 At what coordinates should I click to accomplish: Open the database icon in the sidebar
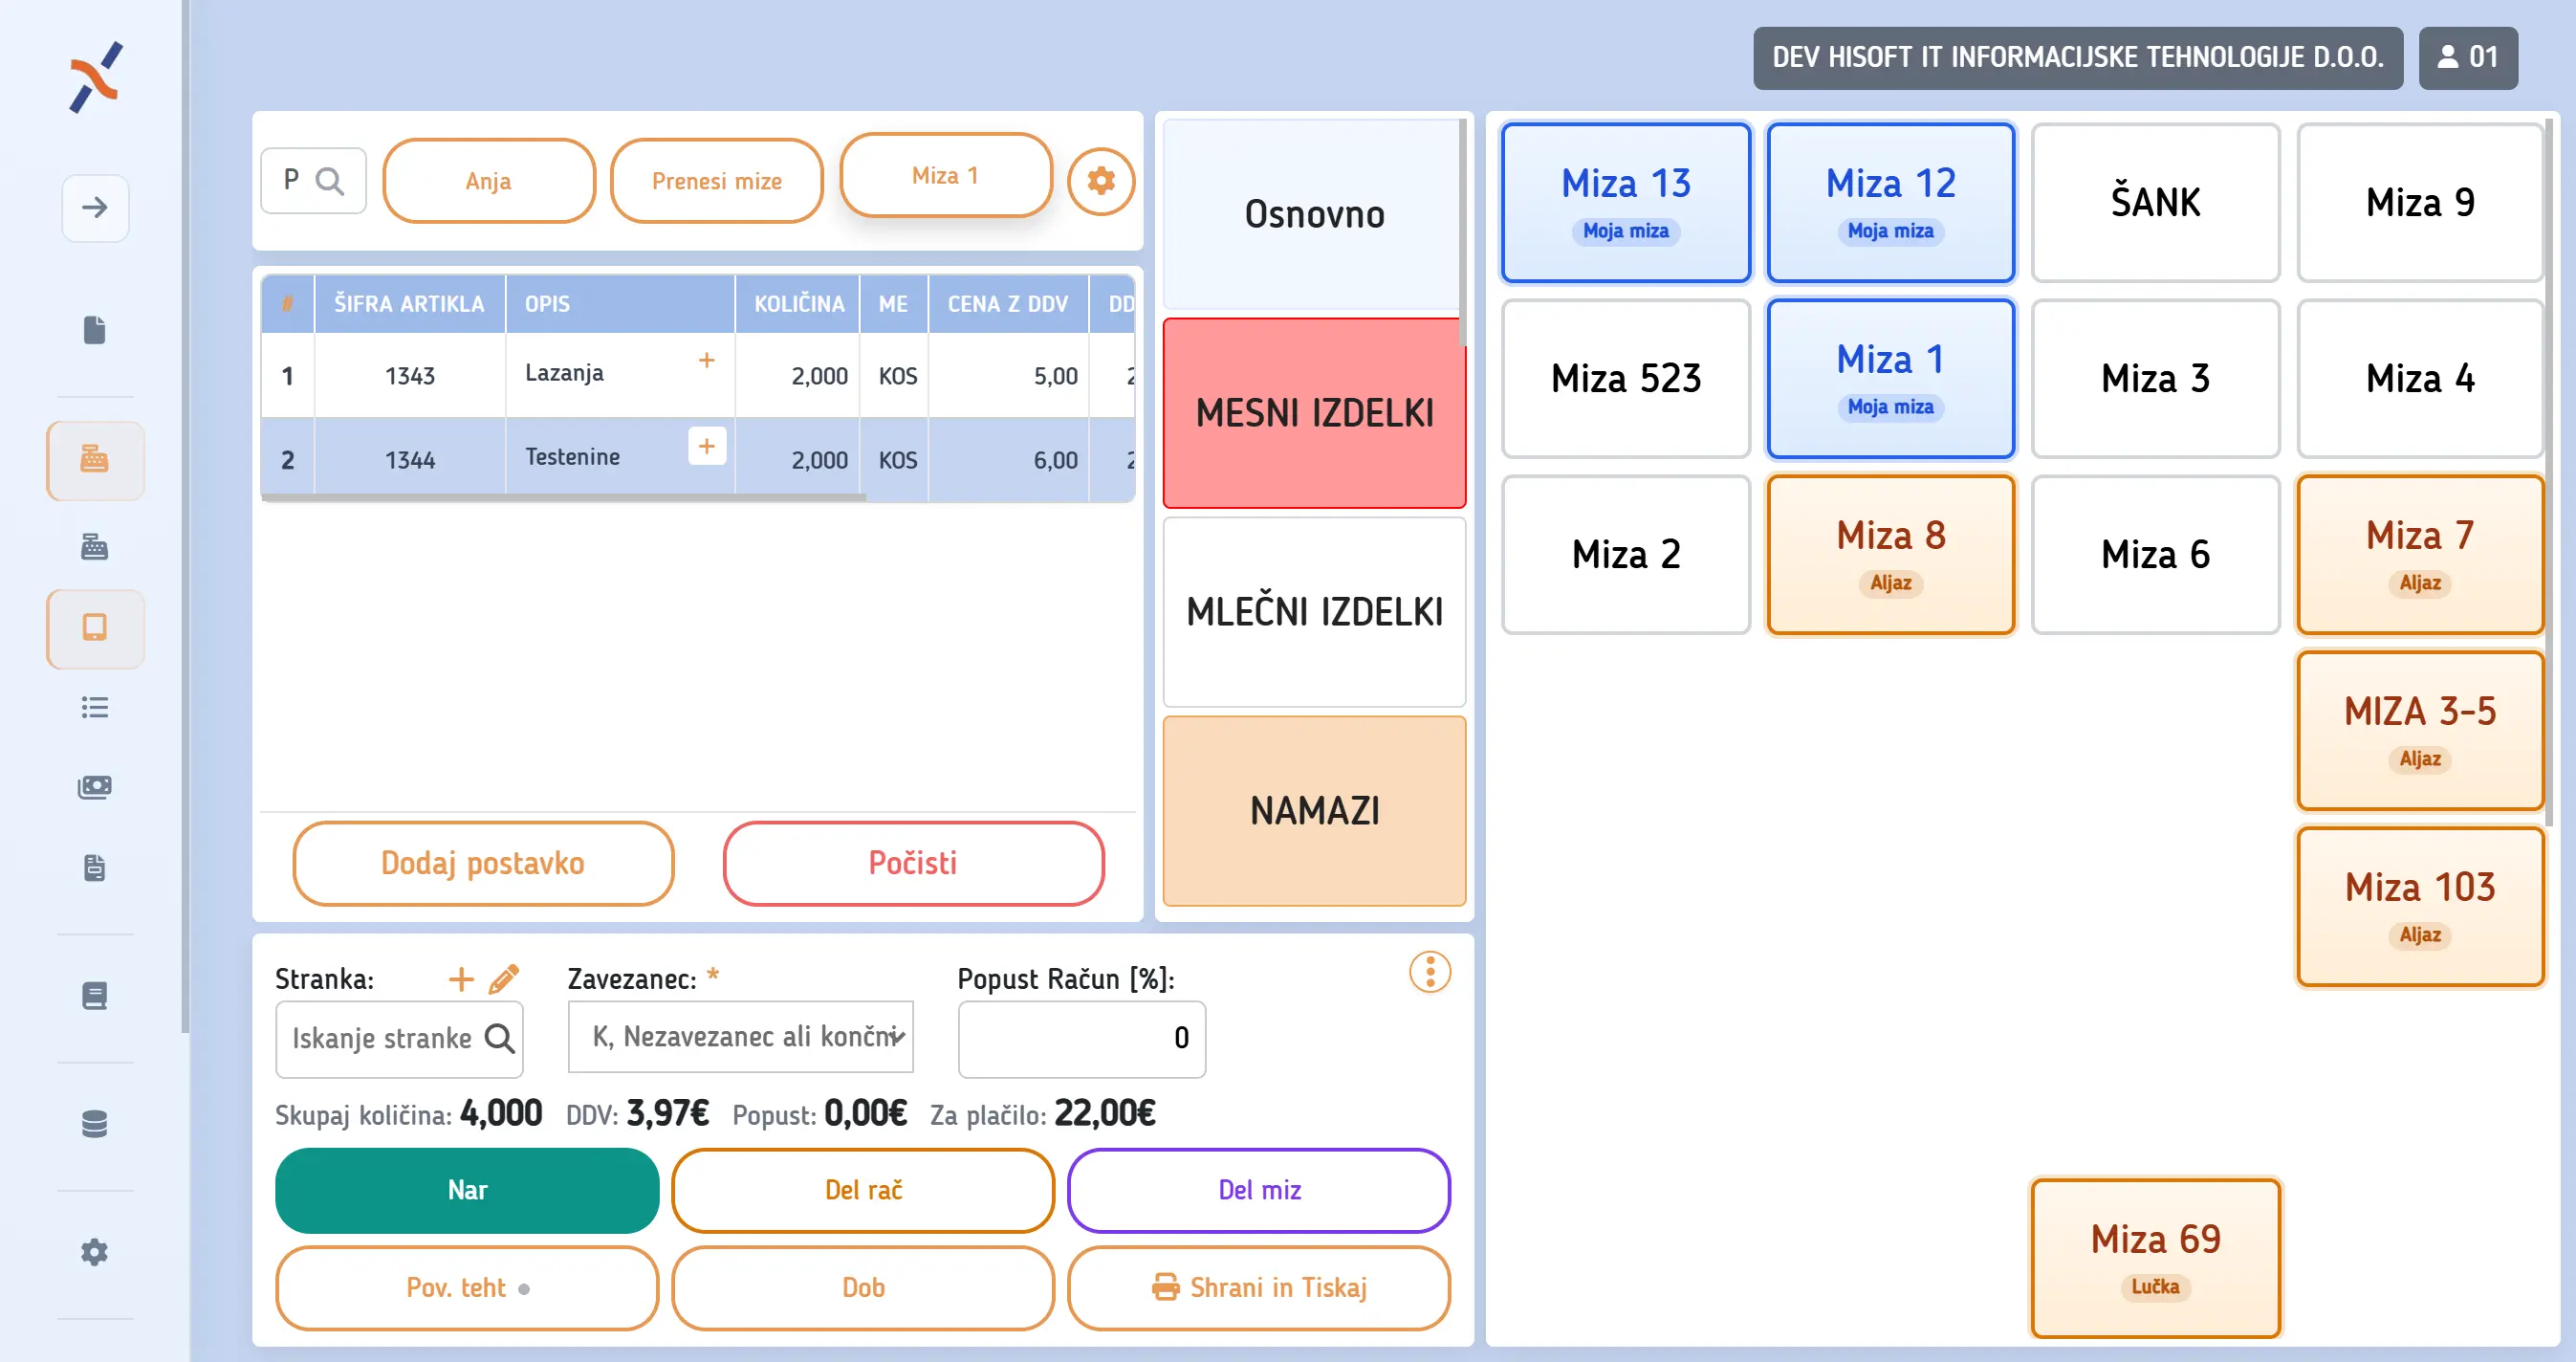point(95,1124)
